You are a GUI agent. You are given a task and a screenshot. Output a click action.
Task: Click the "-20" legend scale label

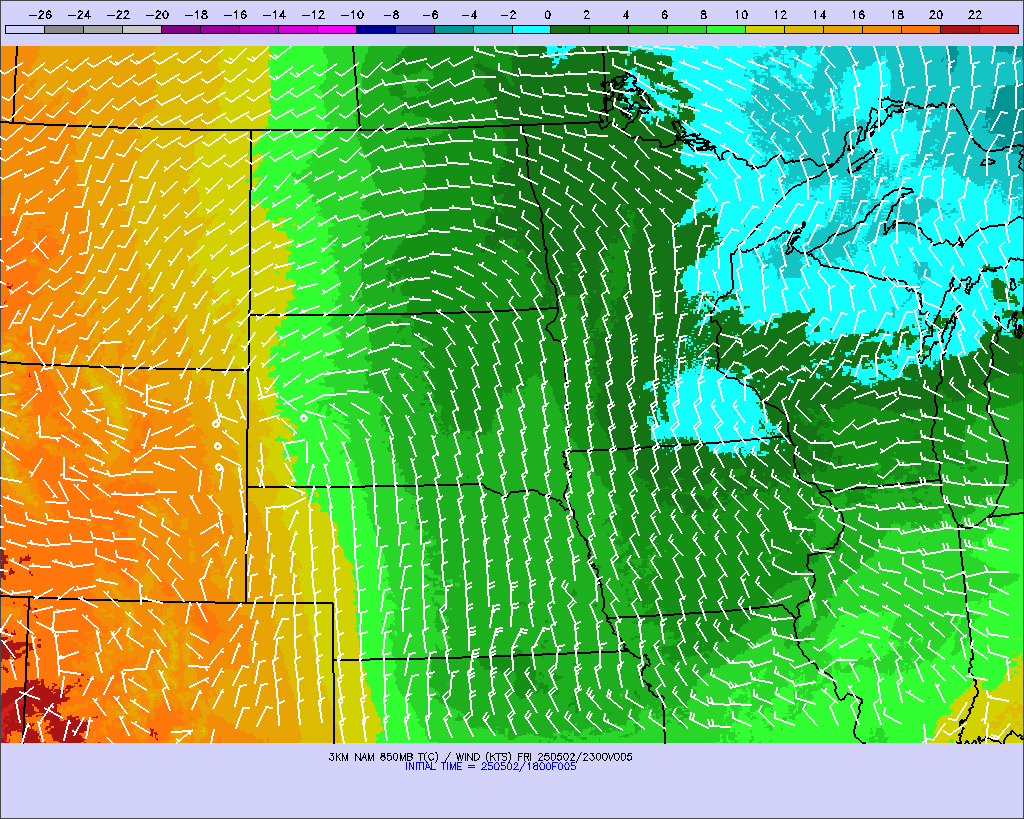tap(157, 14)
